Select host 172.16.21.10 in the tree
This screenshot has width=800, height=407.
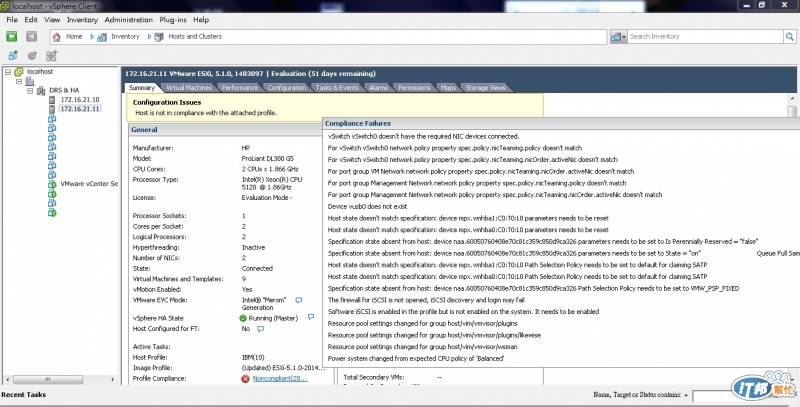pyautogui.click(x=80, y=99)
